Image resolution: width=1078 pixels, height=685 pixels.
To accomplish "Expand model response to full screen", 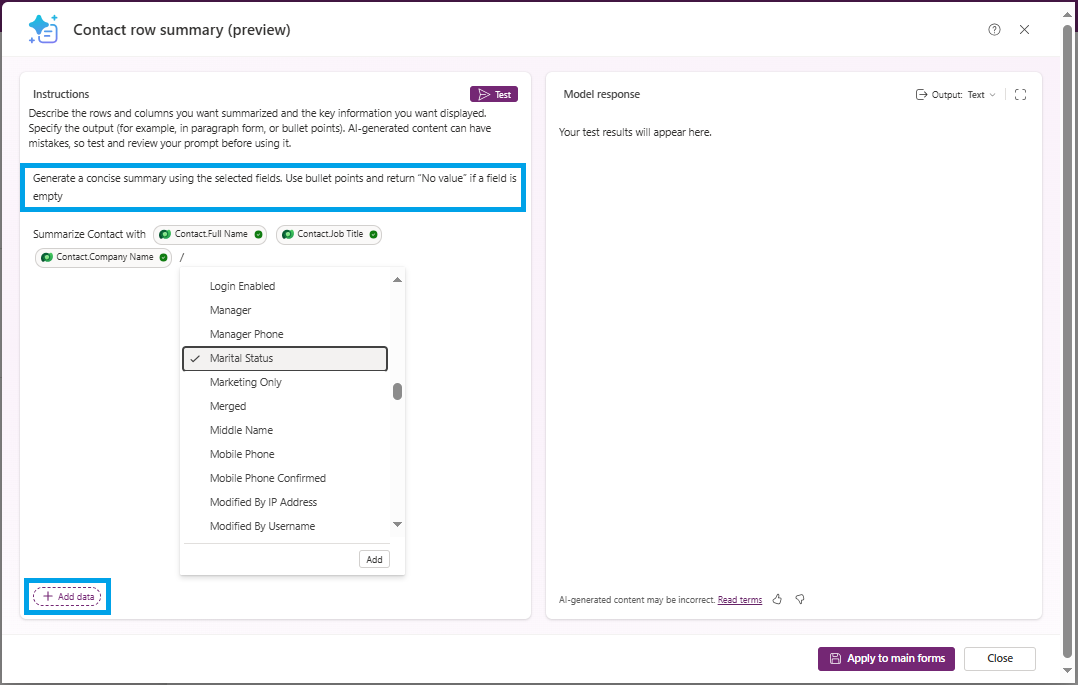I will pos(1020,95).
